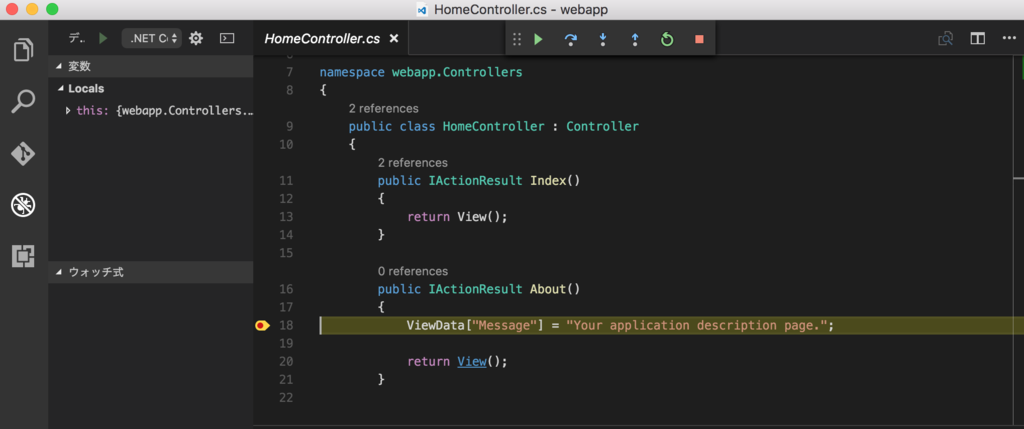Step over in debug toolbar
Viewport: 1024px width, 429px height.
coord(570,40)
